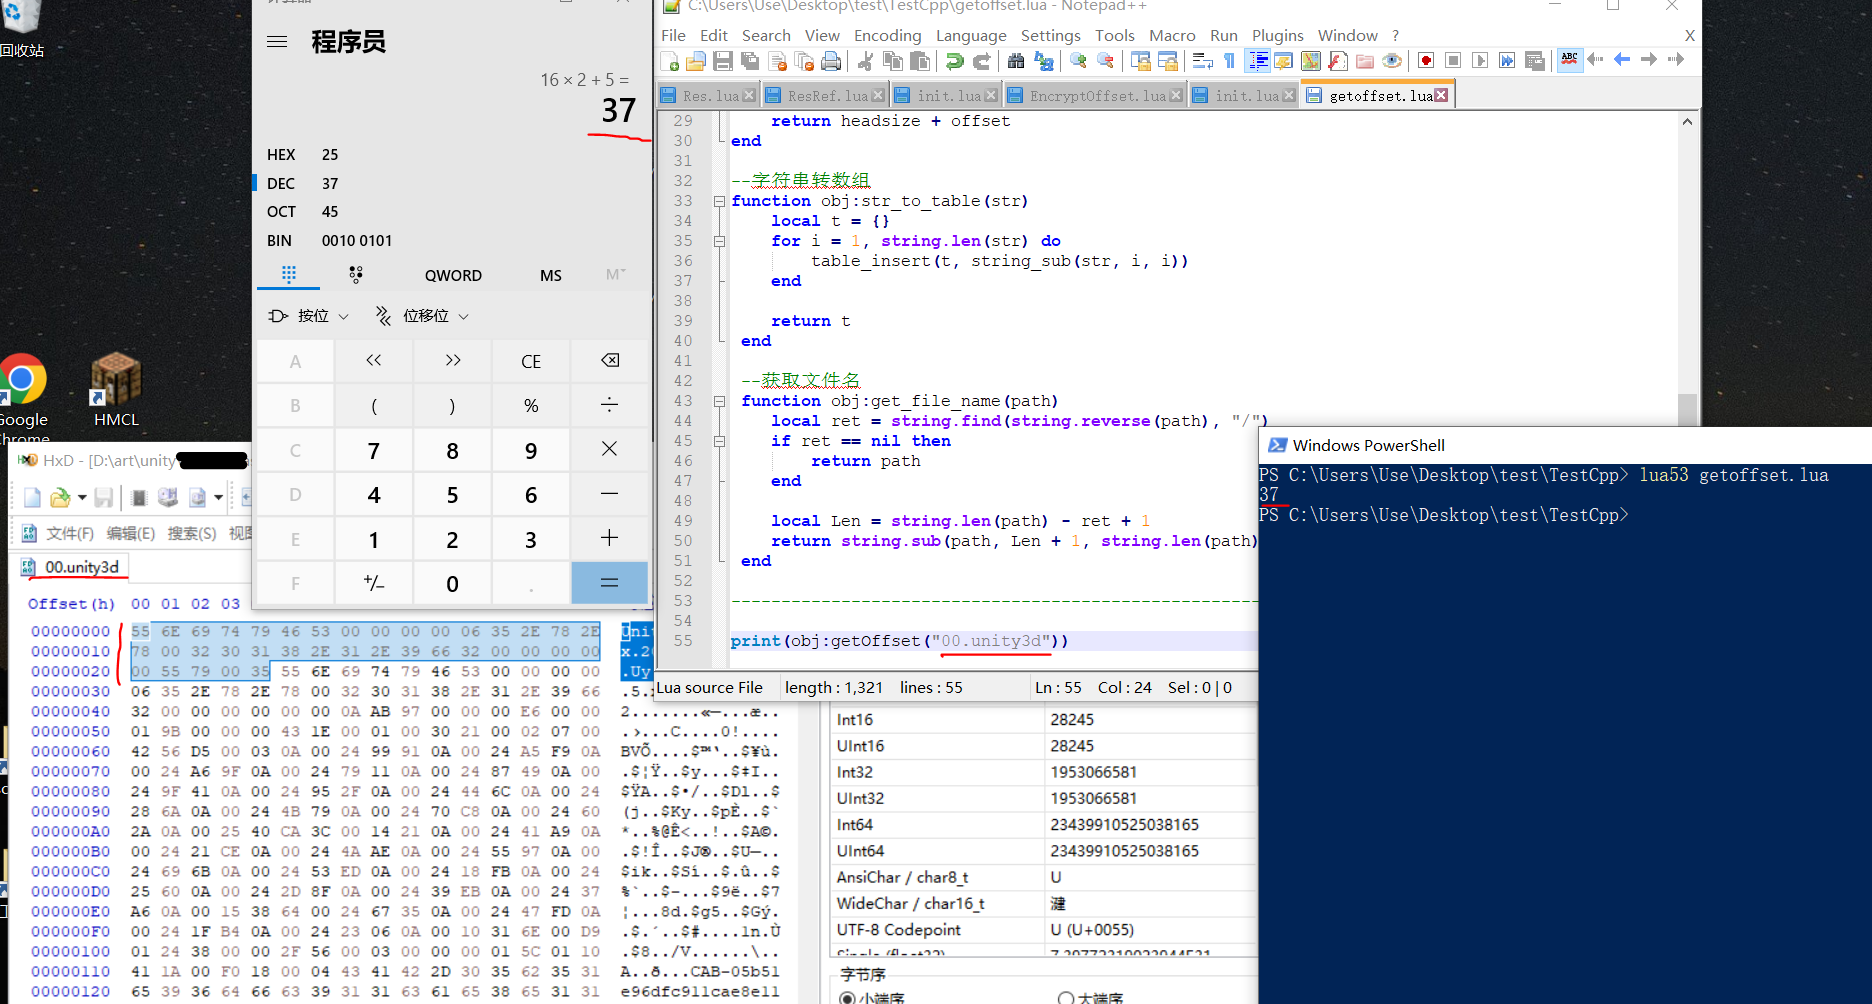Select the big-endian (大端序) radio button
The width and height of the screenshot is (1872, 1004).
point(1066,998)
